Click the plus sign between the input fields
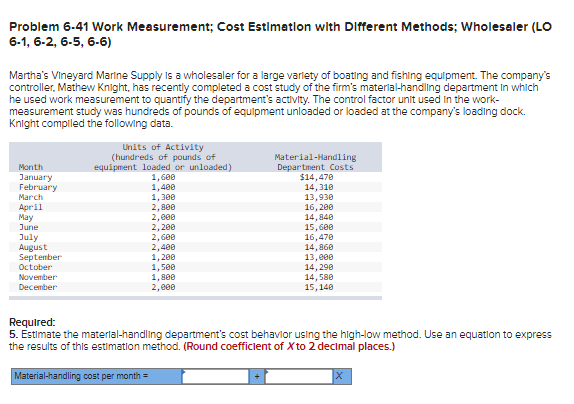The width and height of the screenshot is (574, 404). pyautogui.click(x=257, y=376)
